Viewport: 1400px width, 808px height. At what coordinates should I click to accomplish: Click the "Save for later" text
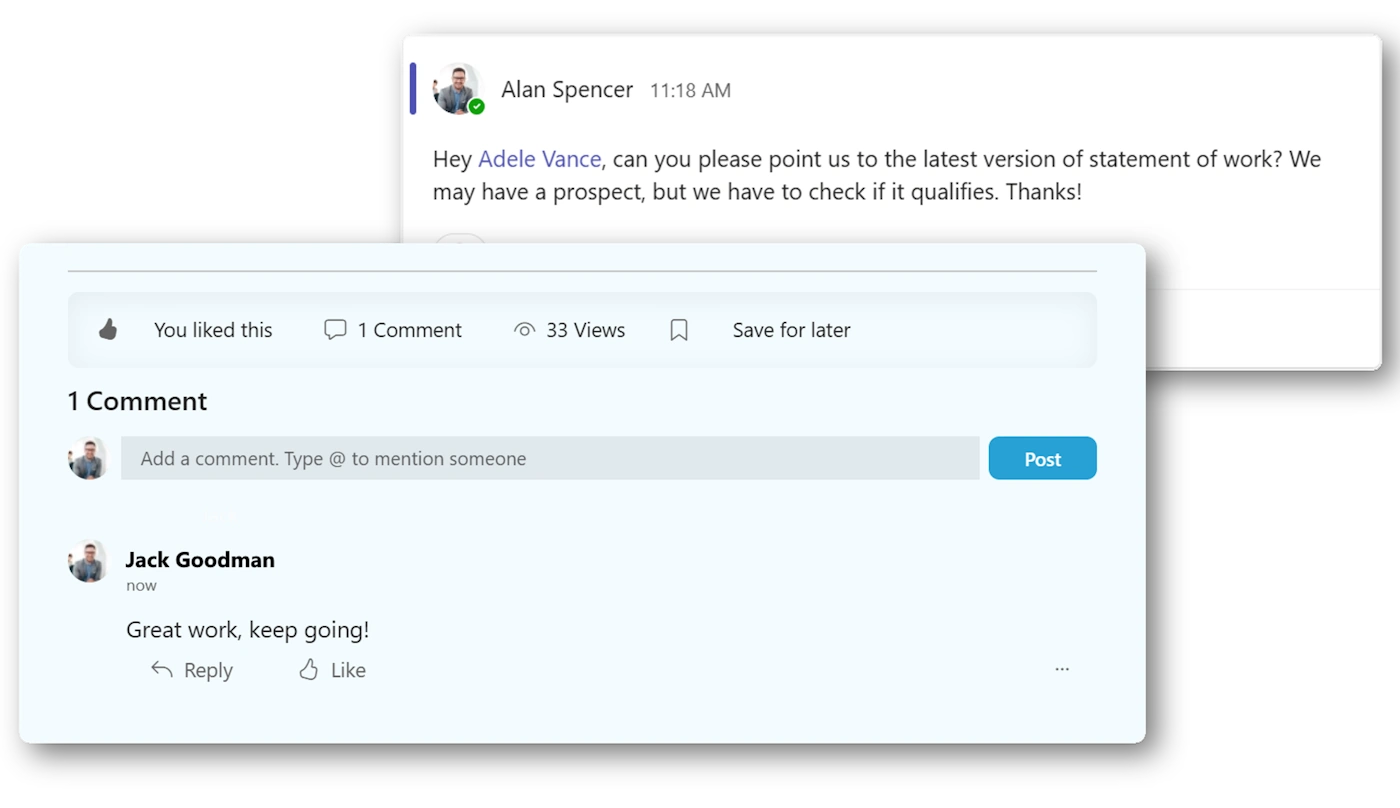[791, 330]
